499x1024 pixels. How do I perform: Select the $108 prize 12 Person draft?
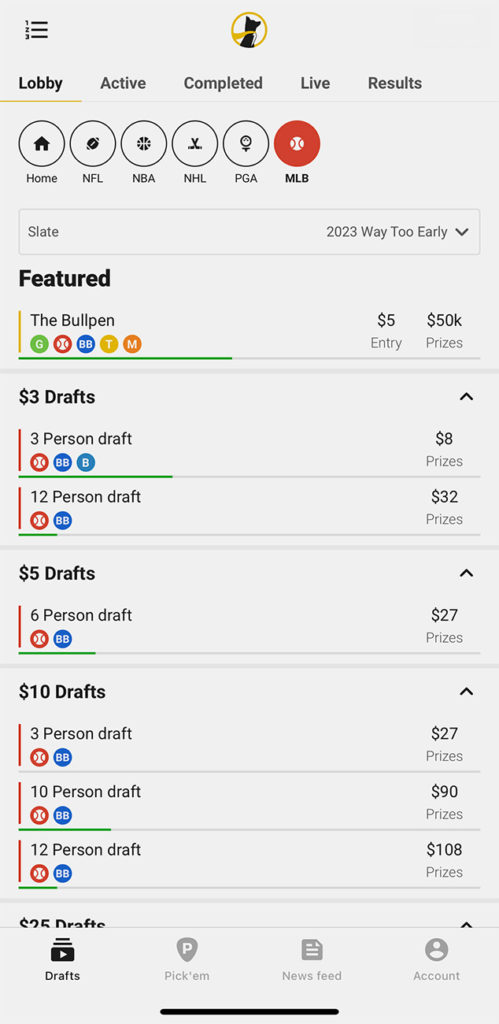(250, 861)
